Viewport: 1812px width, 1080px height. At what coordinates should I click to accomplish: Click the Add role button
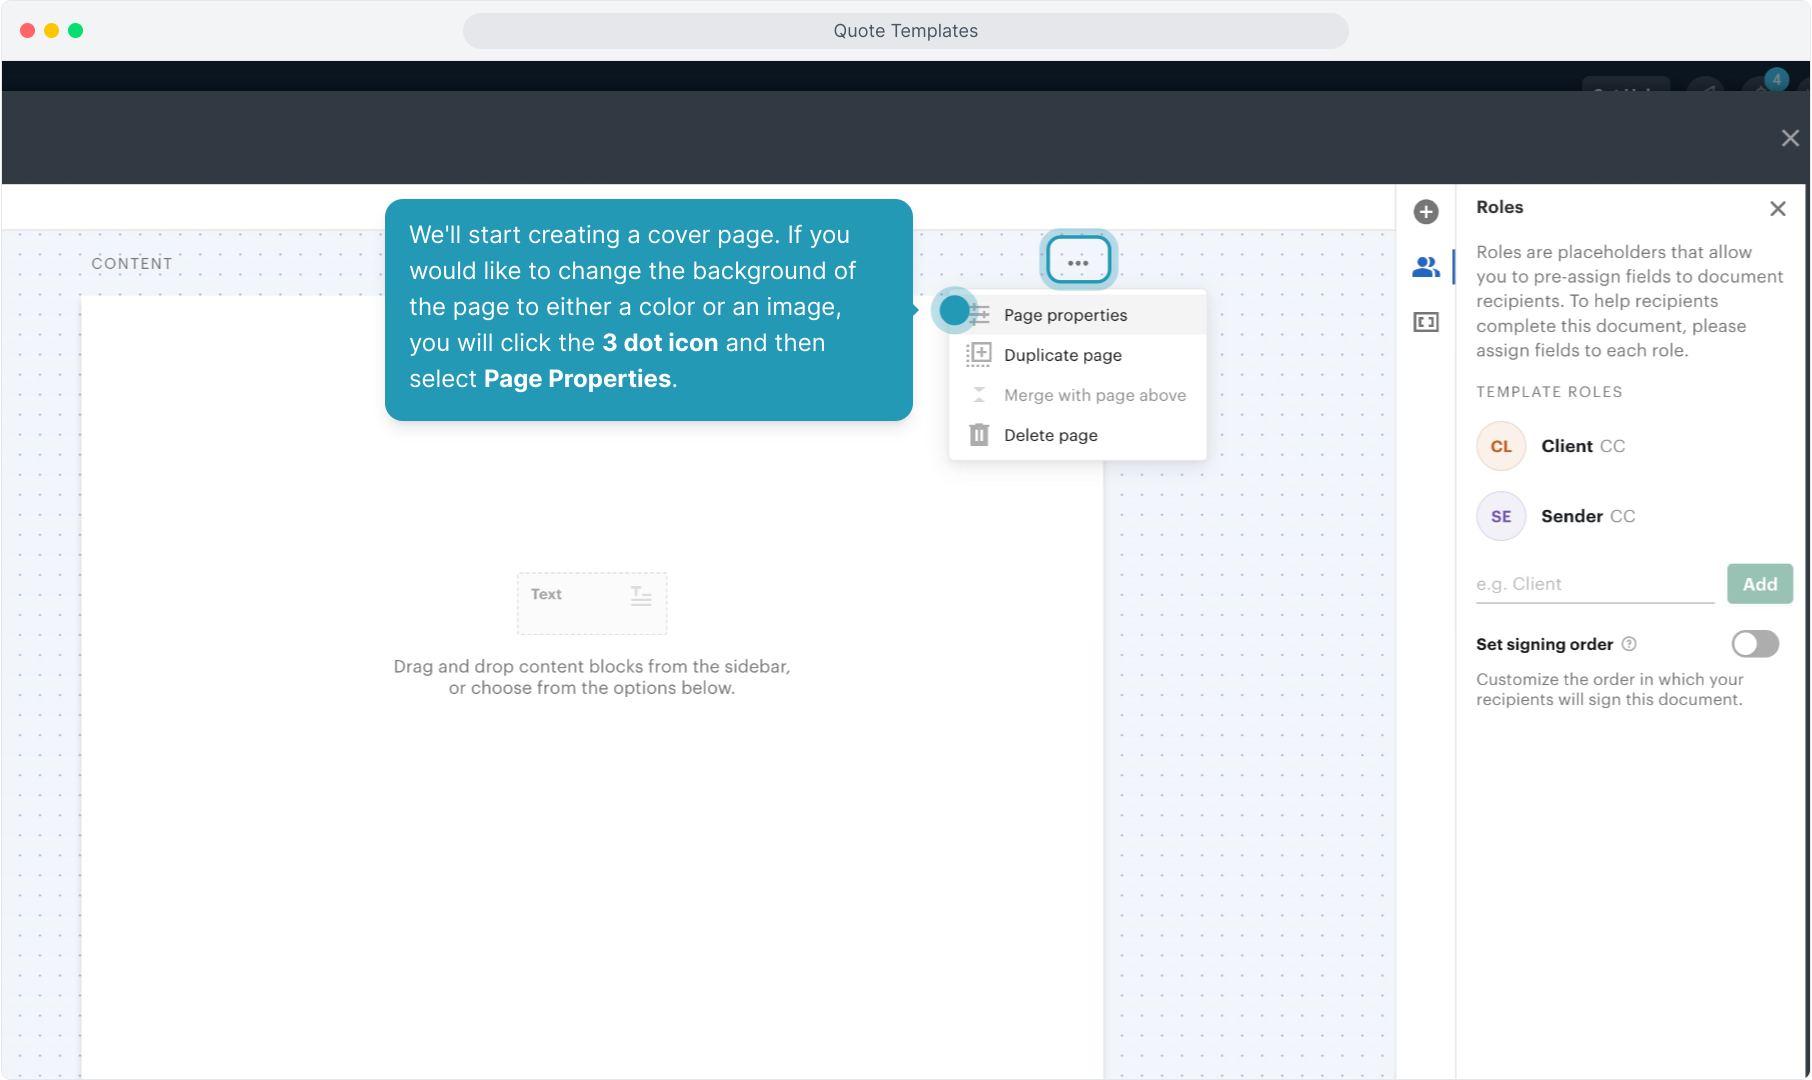point(1760,584)
